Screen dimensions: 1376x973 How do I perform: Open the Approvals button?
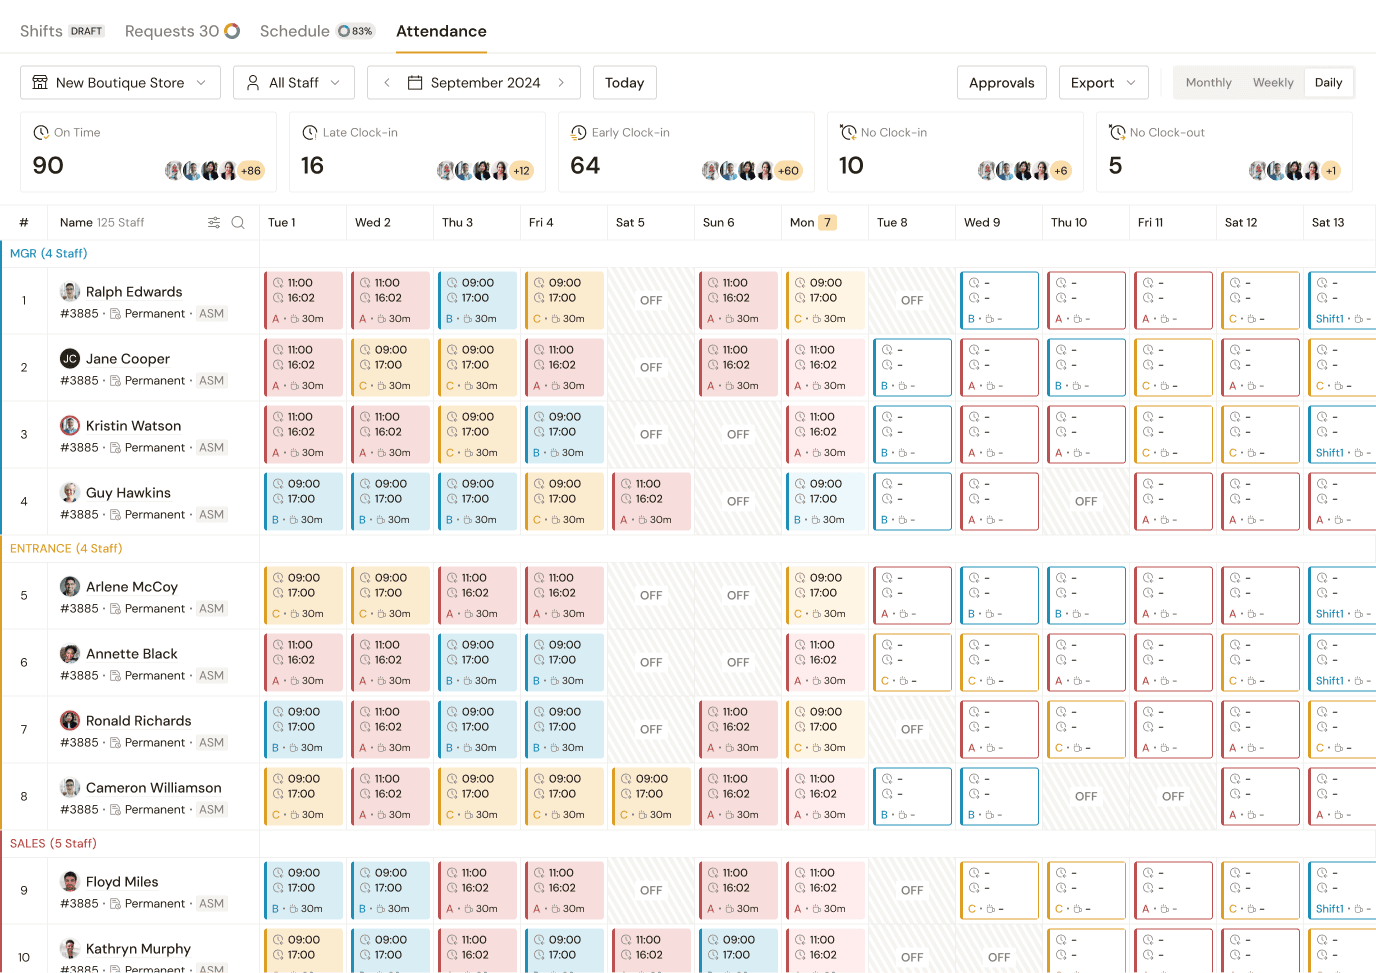[1001, 83]
